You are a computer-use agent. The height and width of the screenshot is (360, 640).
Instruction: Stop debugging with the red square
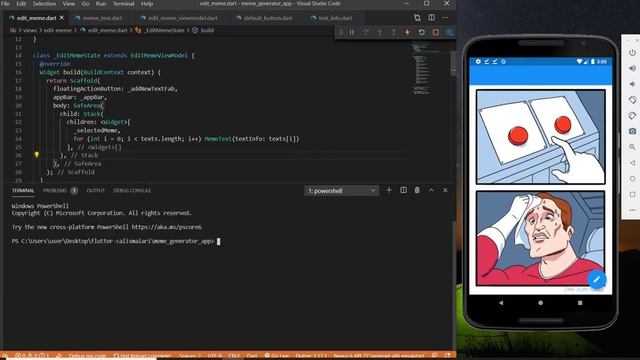[x=436, y=32]
